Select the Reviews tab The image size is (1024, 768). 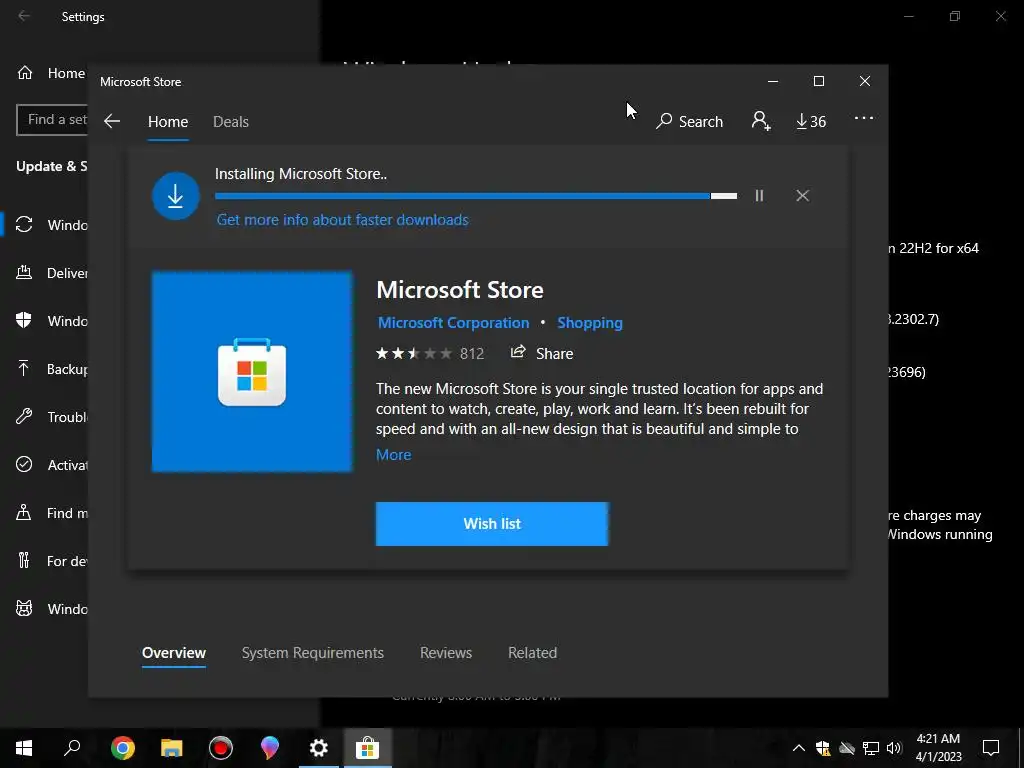click(446, 653)
